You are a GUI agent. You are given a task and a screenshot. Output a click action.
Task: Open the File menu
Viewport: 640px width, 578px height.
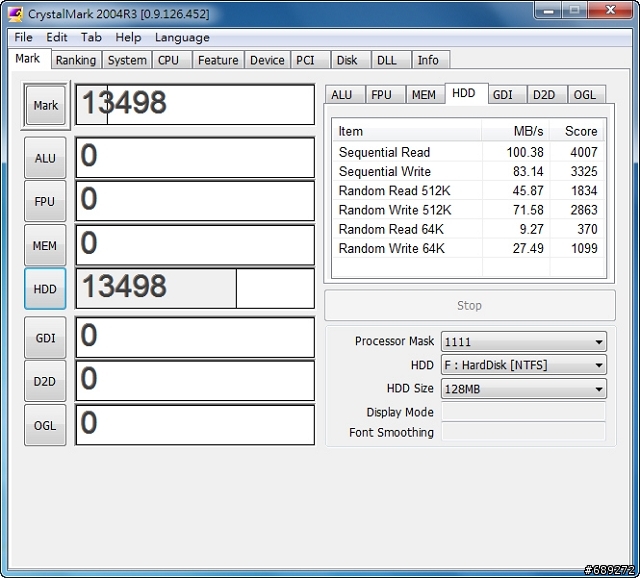coord(23,38)
